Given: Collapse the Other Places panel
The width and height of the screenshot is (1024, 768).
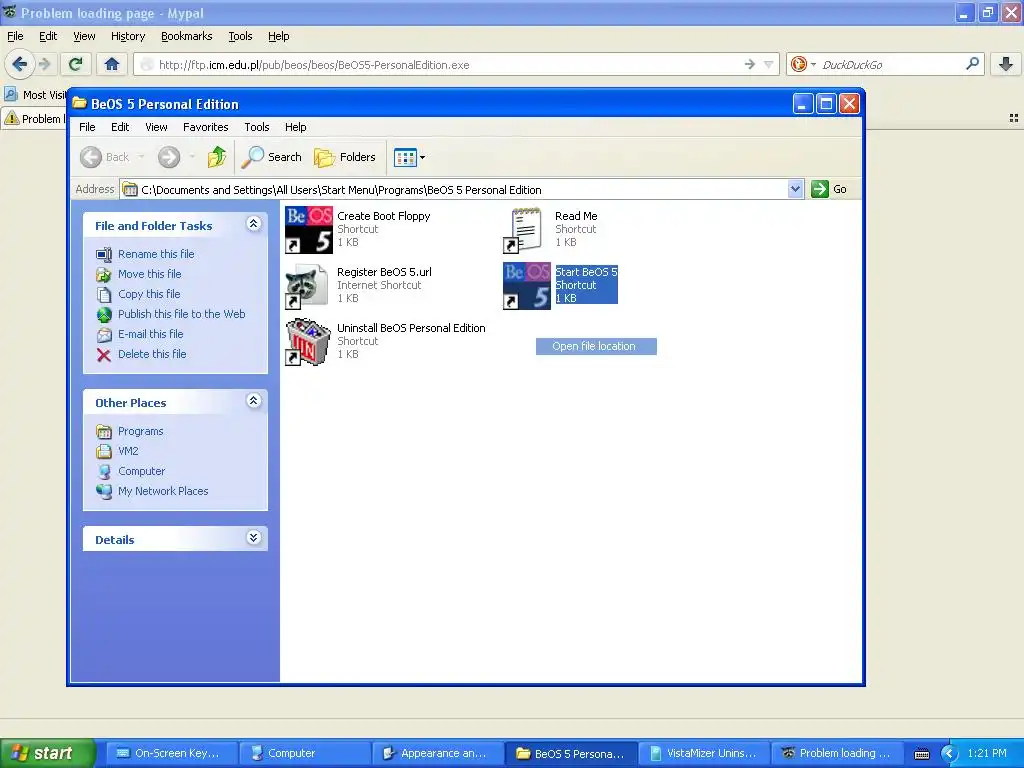Looking at the screenshot, I should tap(253, 401).
